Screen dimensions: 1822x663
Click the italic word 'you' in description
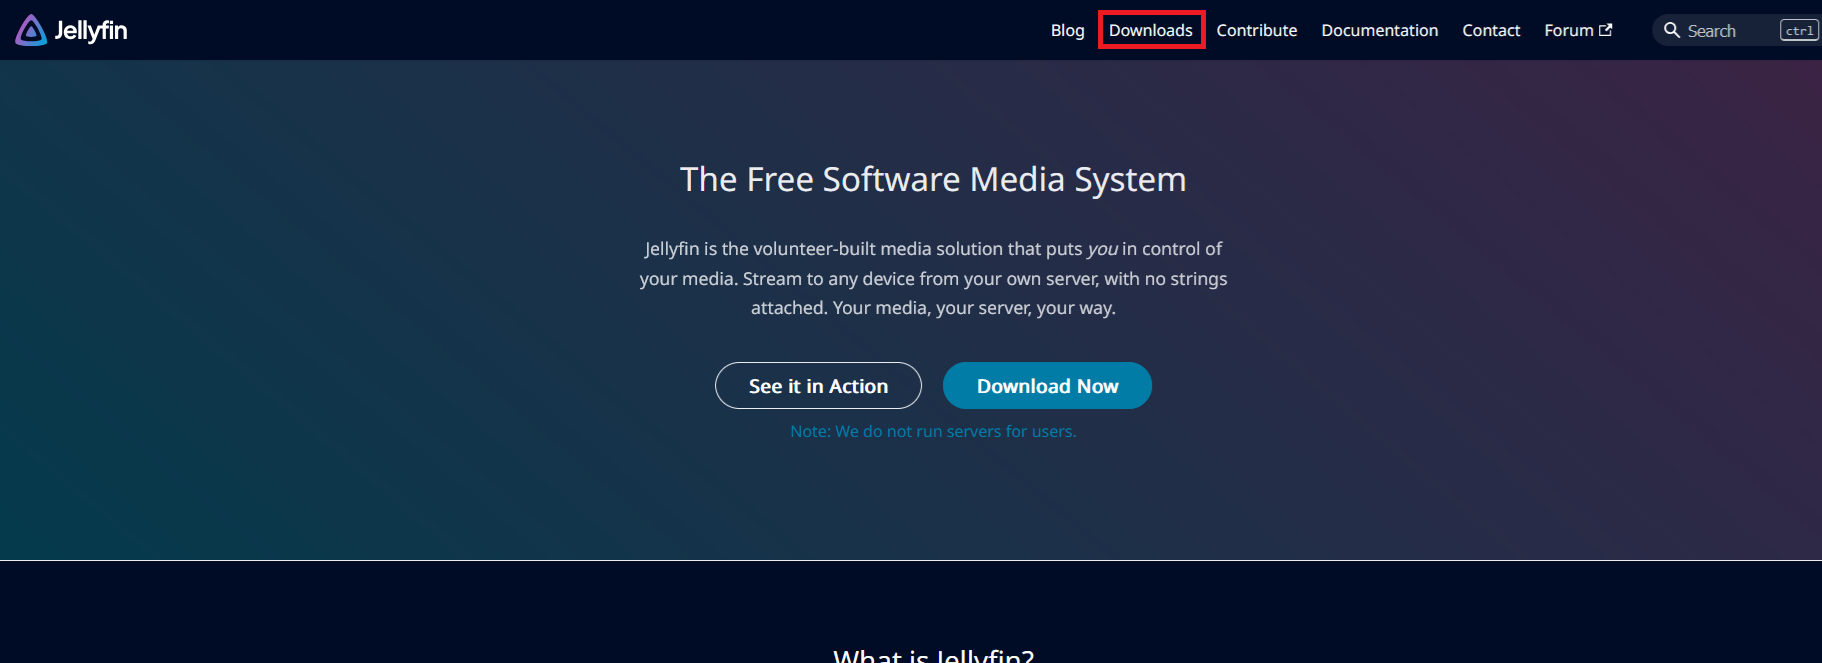(x=1102, y=249)
